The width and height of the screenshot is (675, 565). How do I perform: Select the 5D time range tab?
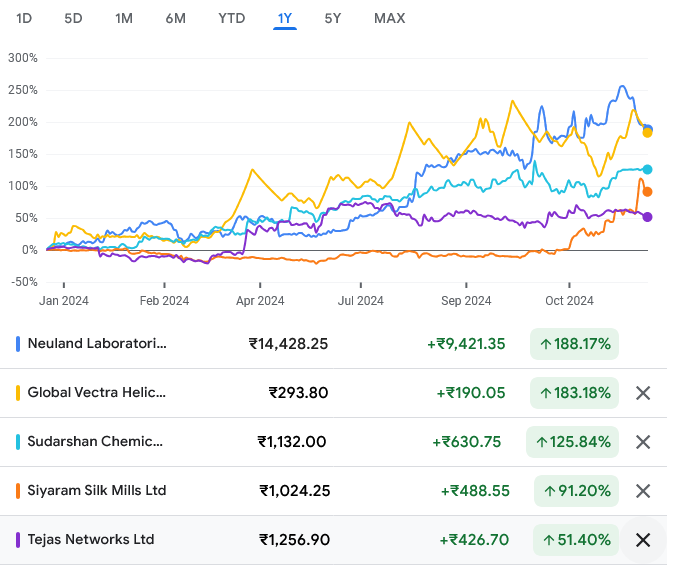73,19
